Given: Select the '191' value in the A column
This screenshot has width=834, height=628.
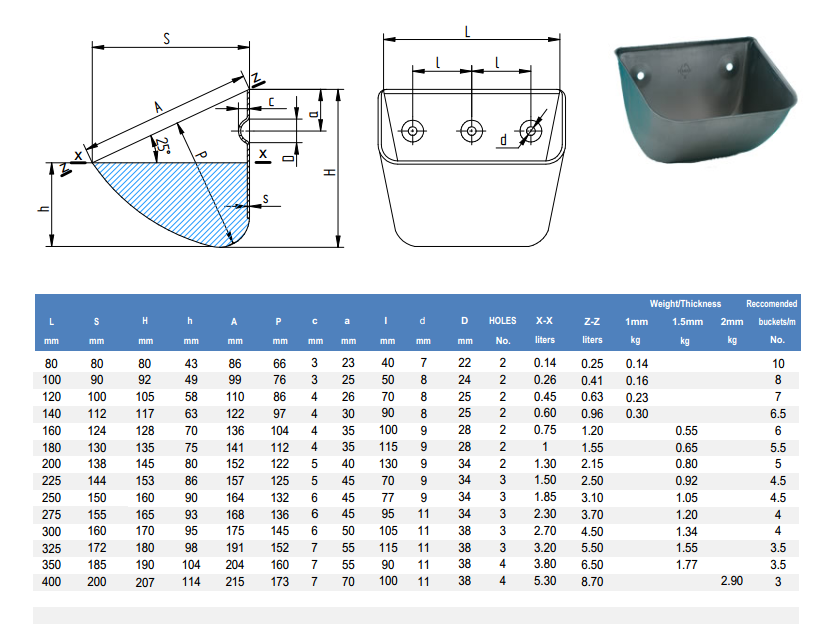Looking at the screenshot, I should [x=235, y=548].
